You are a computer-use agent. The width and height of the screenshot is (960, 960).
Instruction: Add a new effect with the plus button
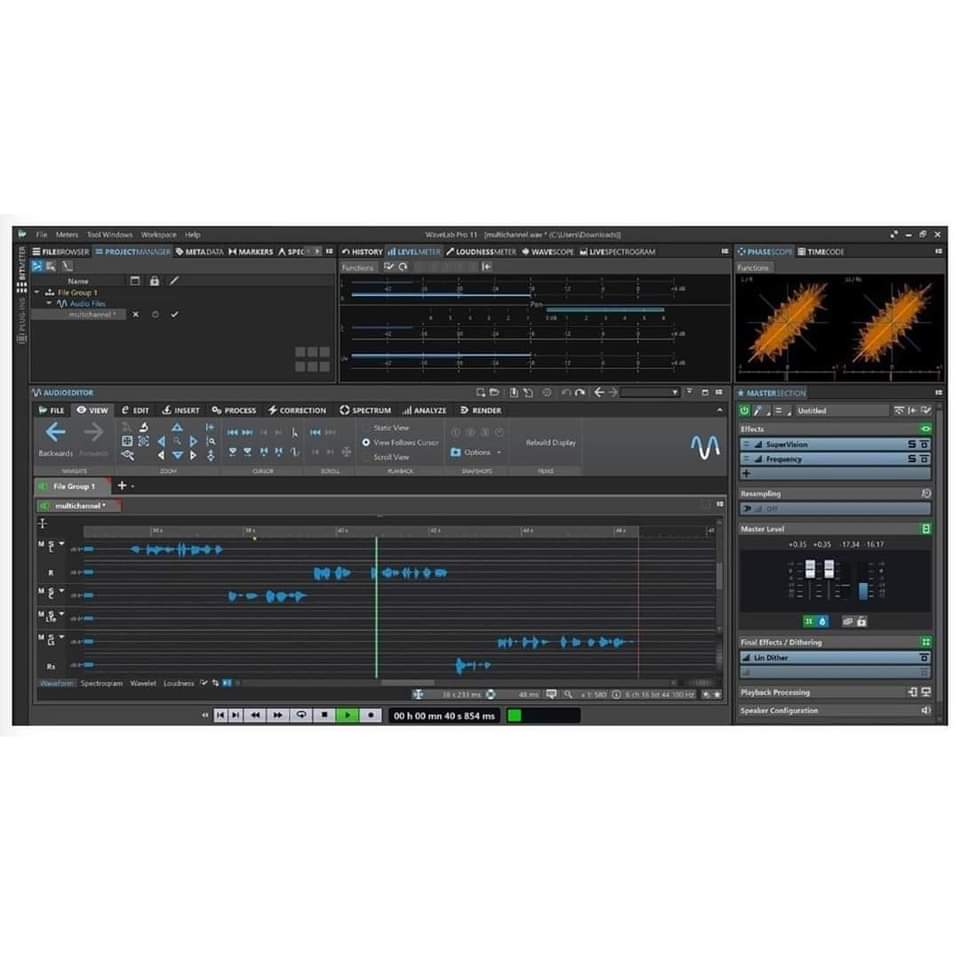[748, 471]
